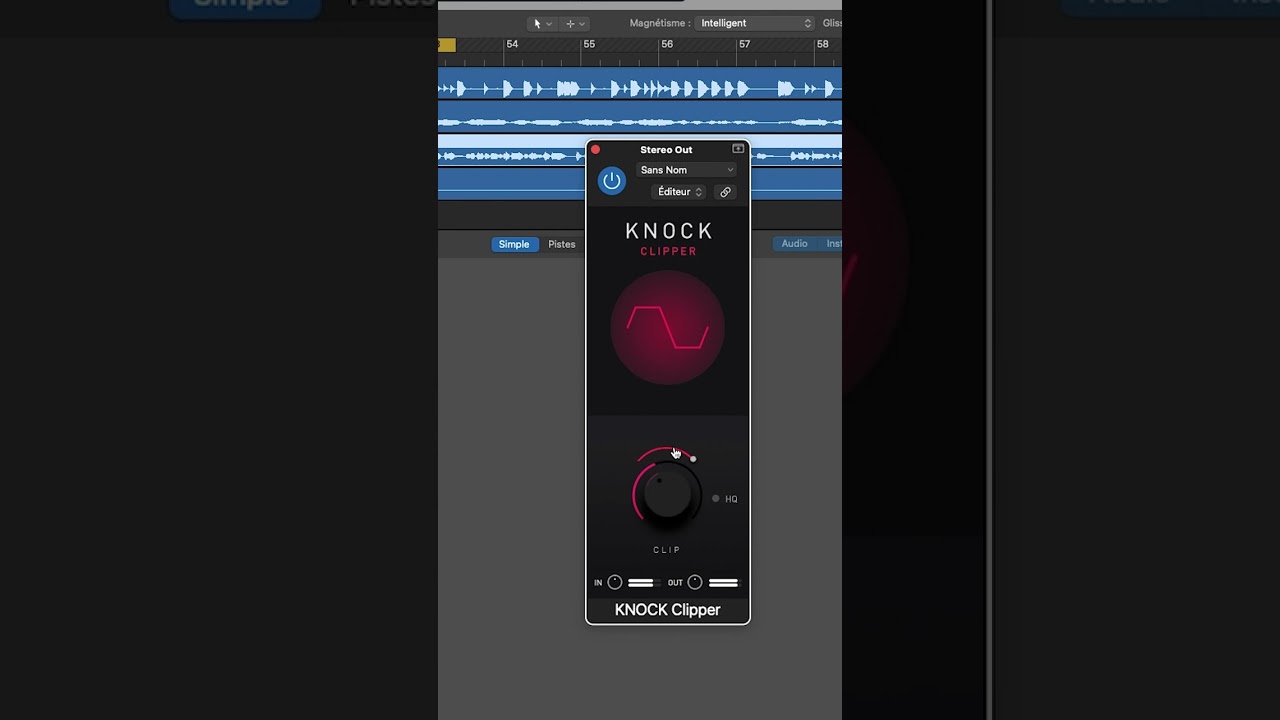Screen dimensions: 1280x720
Task: Open the pointer tool menu
Action: coord(541,23)
